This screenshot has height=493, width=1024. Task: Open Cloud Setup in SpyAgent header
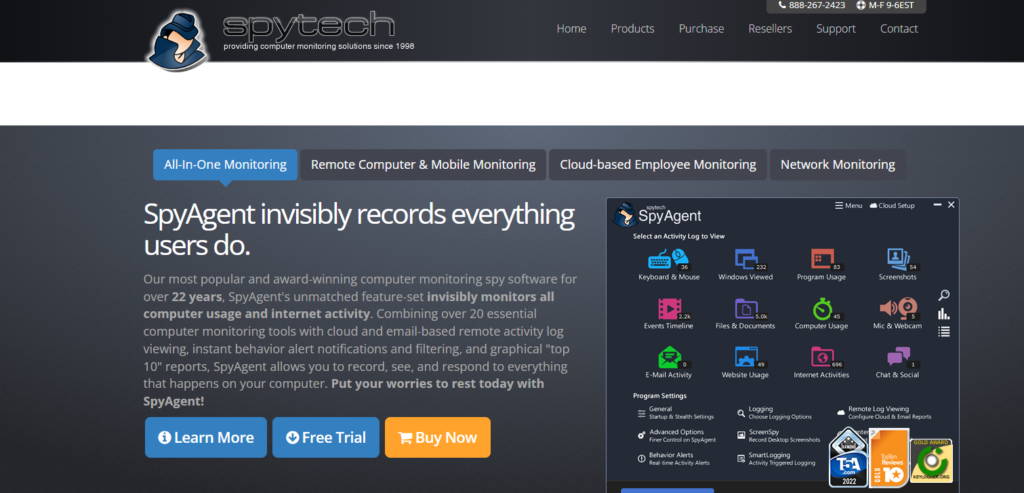pyautogui.click(x=892, y=205)
